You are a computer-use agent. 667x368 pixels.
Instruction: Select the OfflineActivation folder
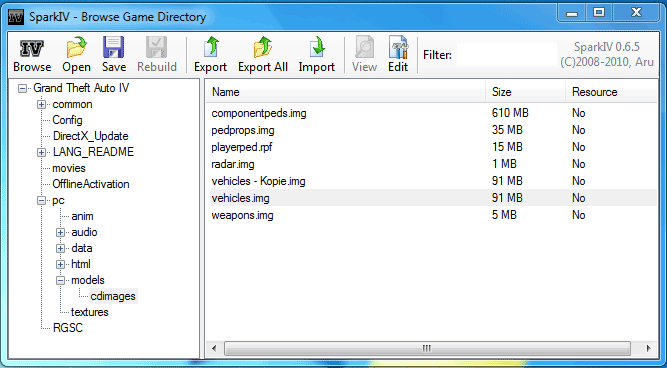pos(91,184)
